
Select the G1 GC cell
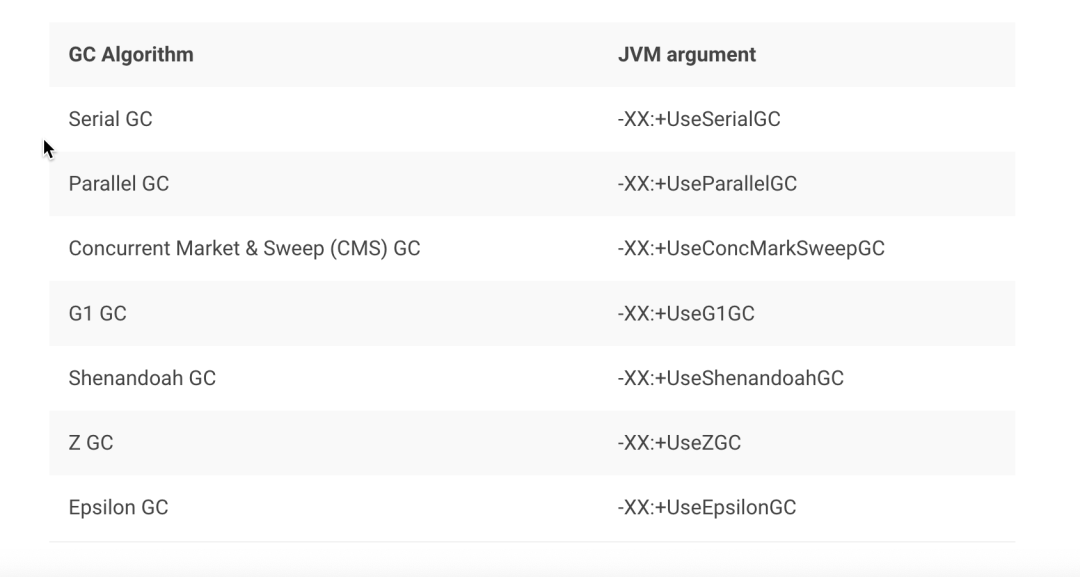(97, 313)
